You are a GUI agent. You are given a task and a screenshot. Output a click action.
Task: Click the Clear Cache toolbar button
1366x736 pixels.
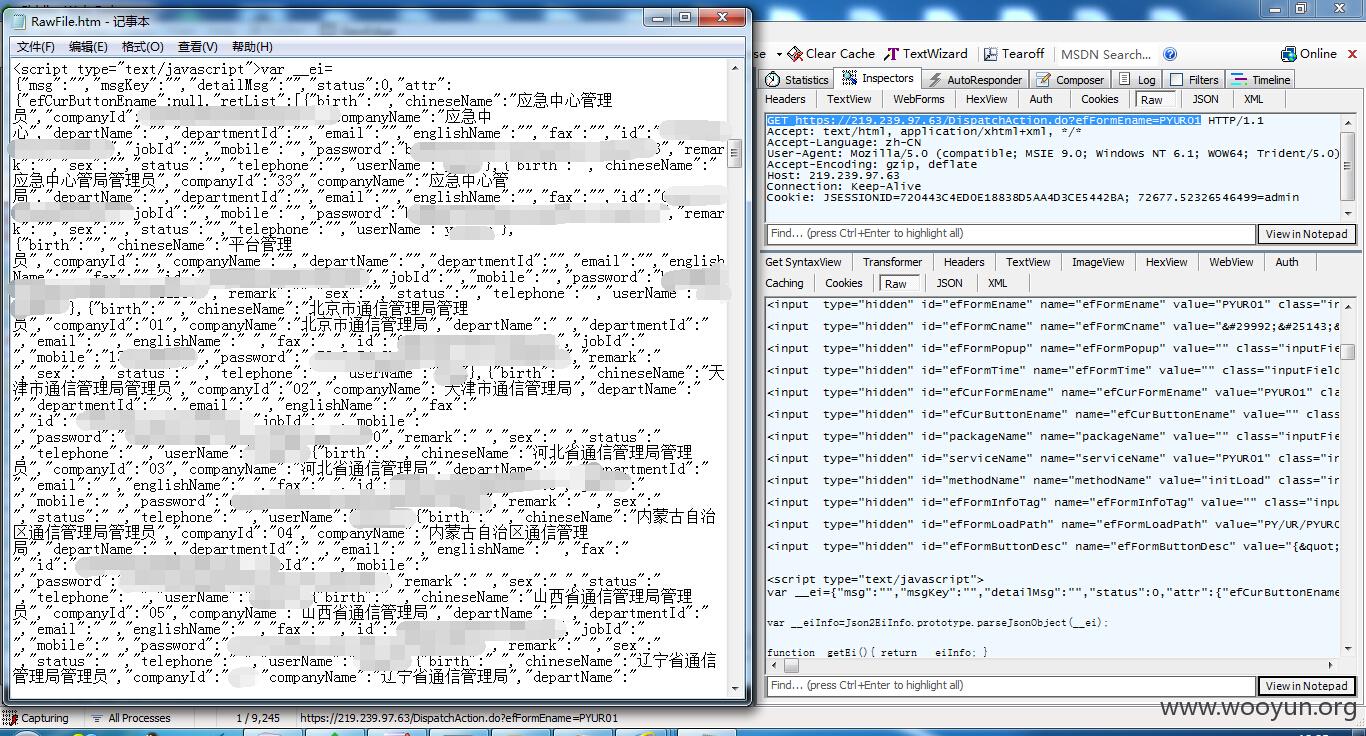[x=830, y=54]
